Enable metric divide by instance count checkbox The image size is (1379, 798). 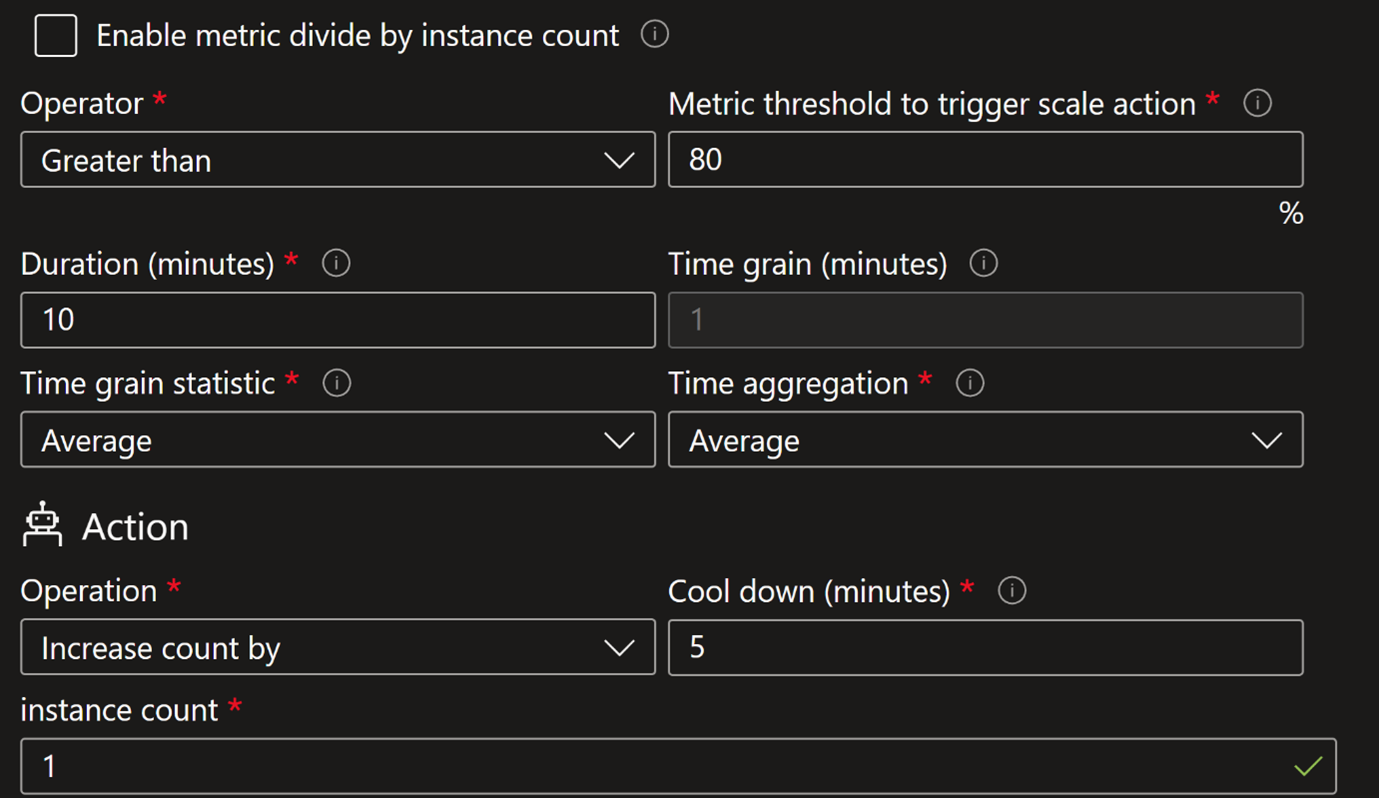pos(56,36)
